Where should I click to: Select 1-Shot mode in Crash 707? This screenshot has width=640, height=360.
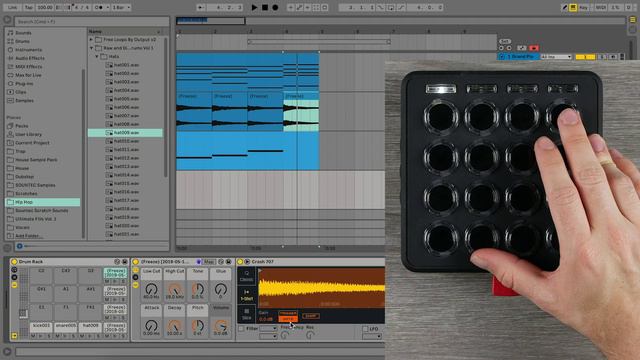pyautogui.click(x=246, y=295)
